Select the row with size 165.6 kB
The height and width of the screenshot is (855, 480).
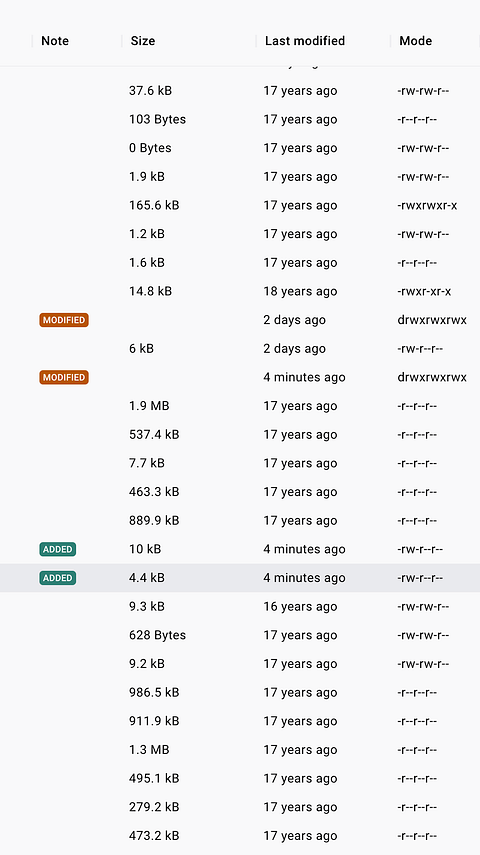pyautogui.click(x=240, y=206)
